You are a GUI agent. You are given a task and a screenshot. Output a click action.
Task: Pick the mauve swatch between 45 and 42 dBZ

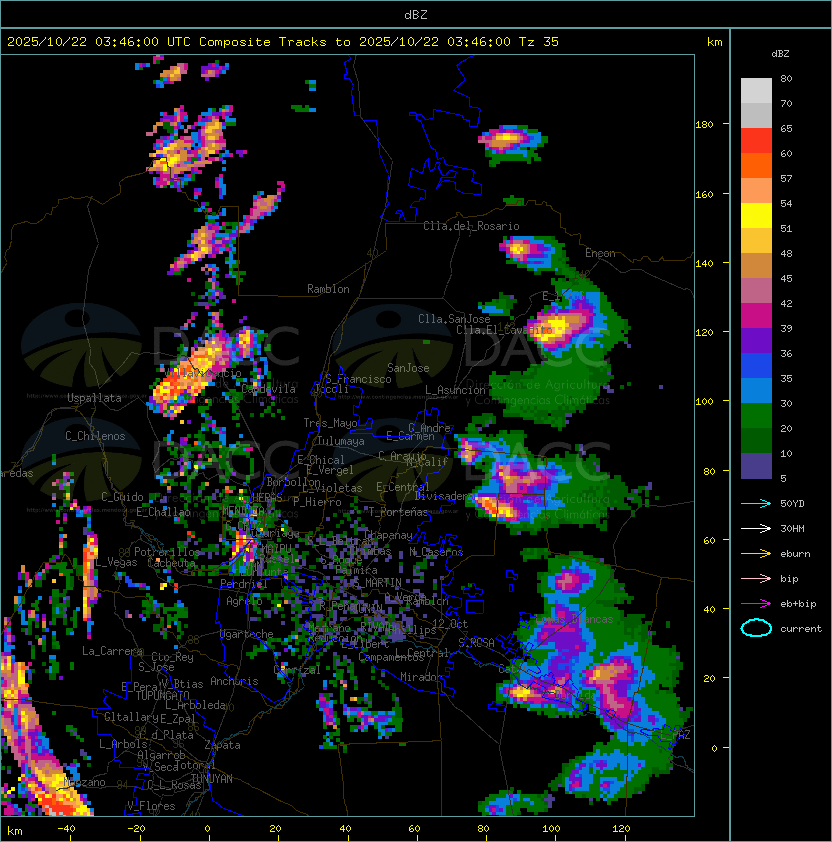756,291
